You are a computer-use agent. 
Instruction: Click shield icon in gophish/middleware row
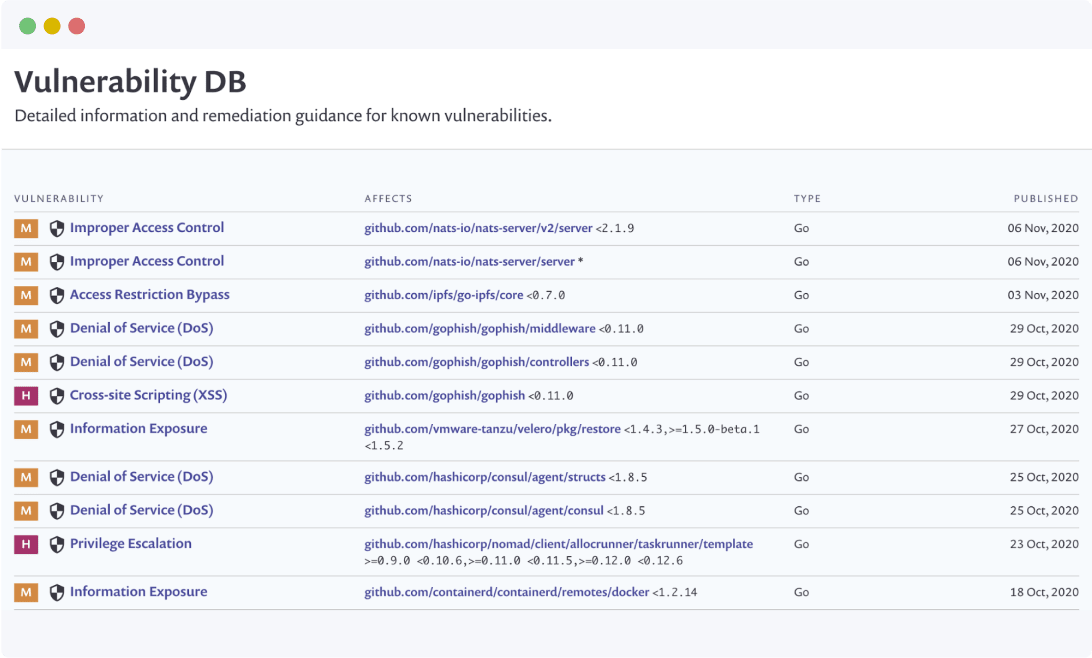tap(57, 329)
